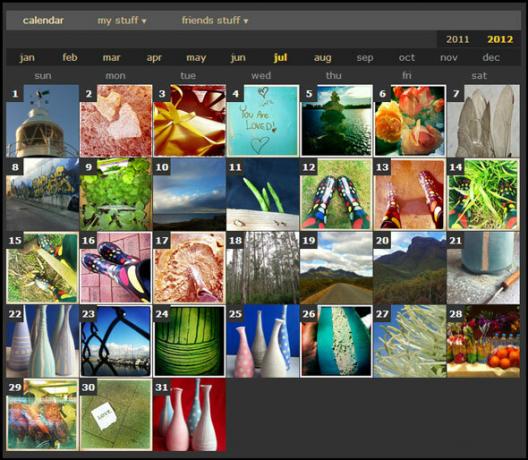The width and height of the screenshot is (528, 460).
Task: Go to the jun month
Action: (x=238, y=58)
